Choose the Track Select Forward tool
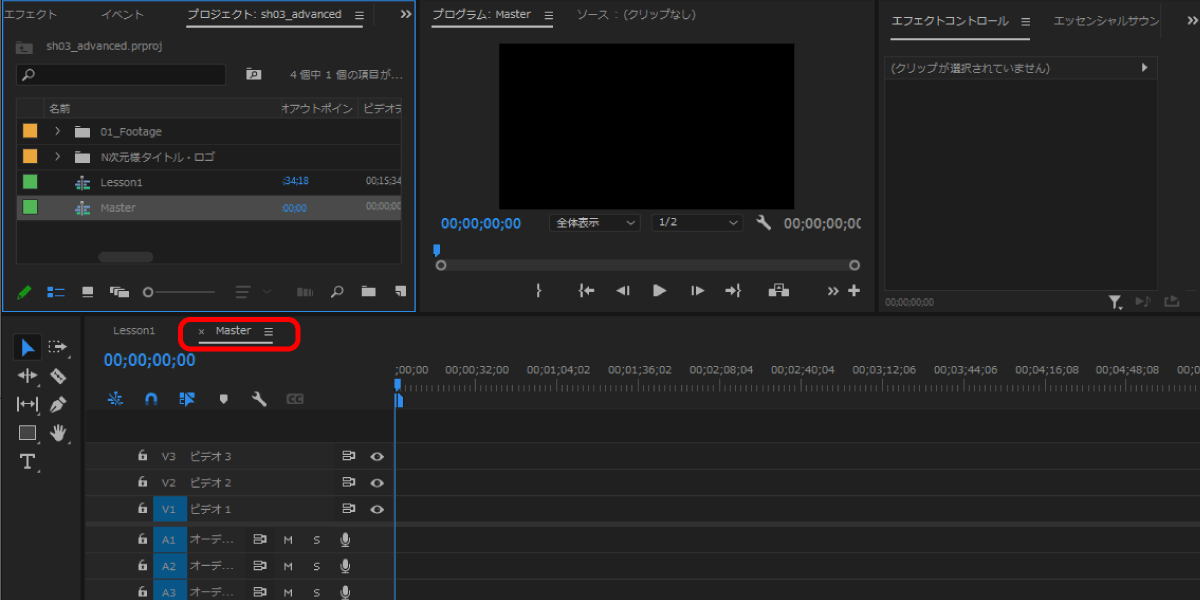1200x600 pixels. coord(58,347)
